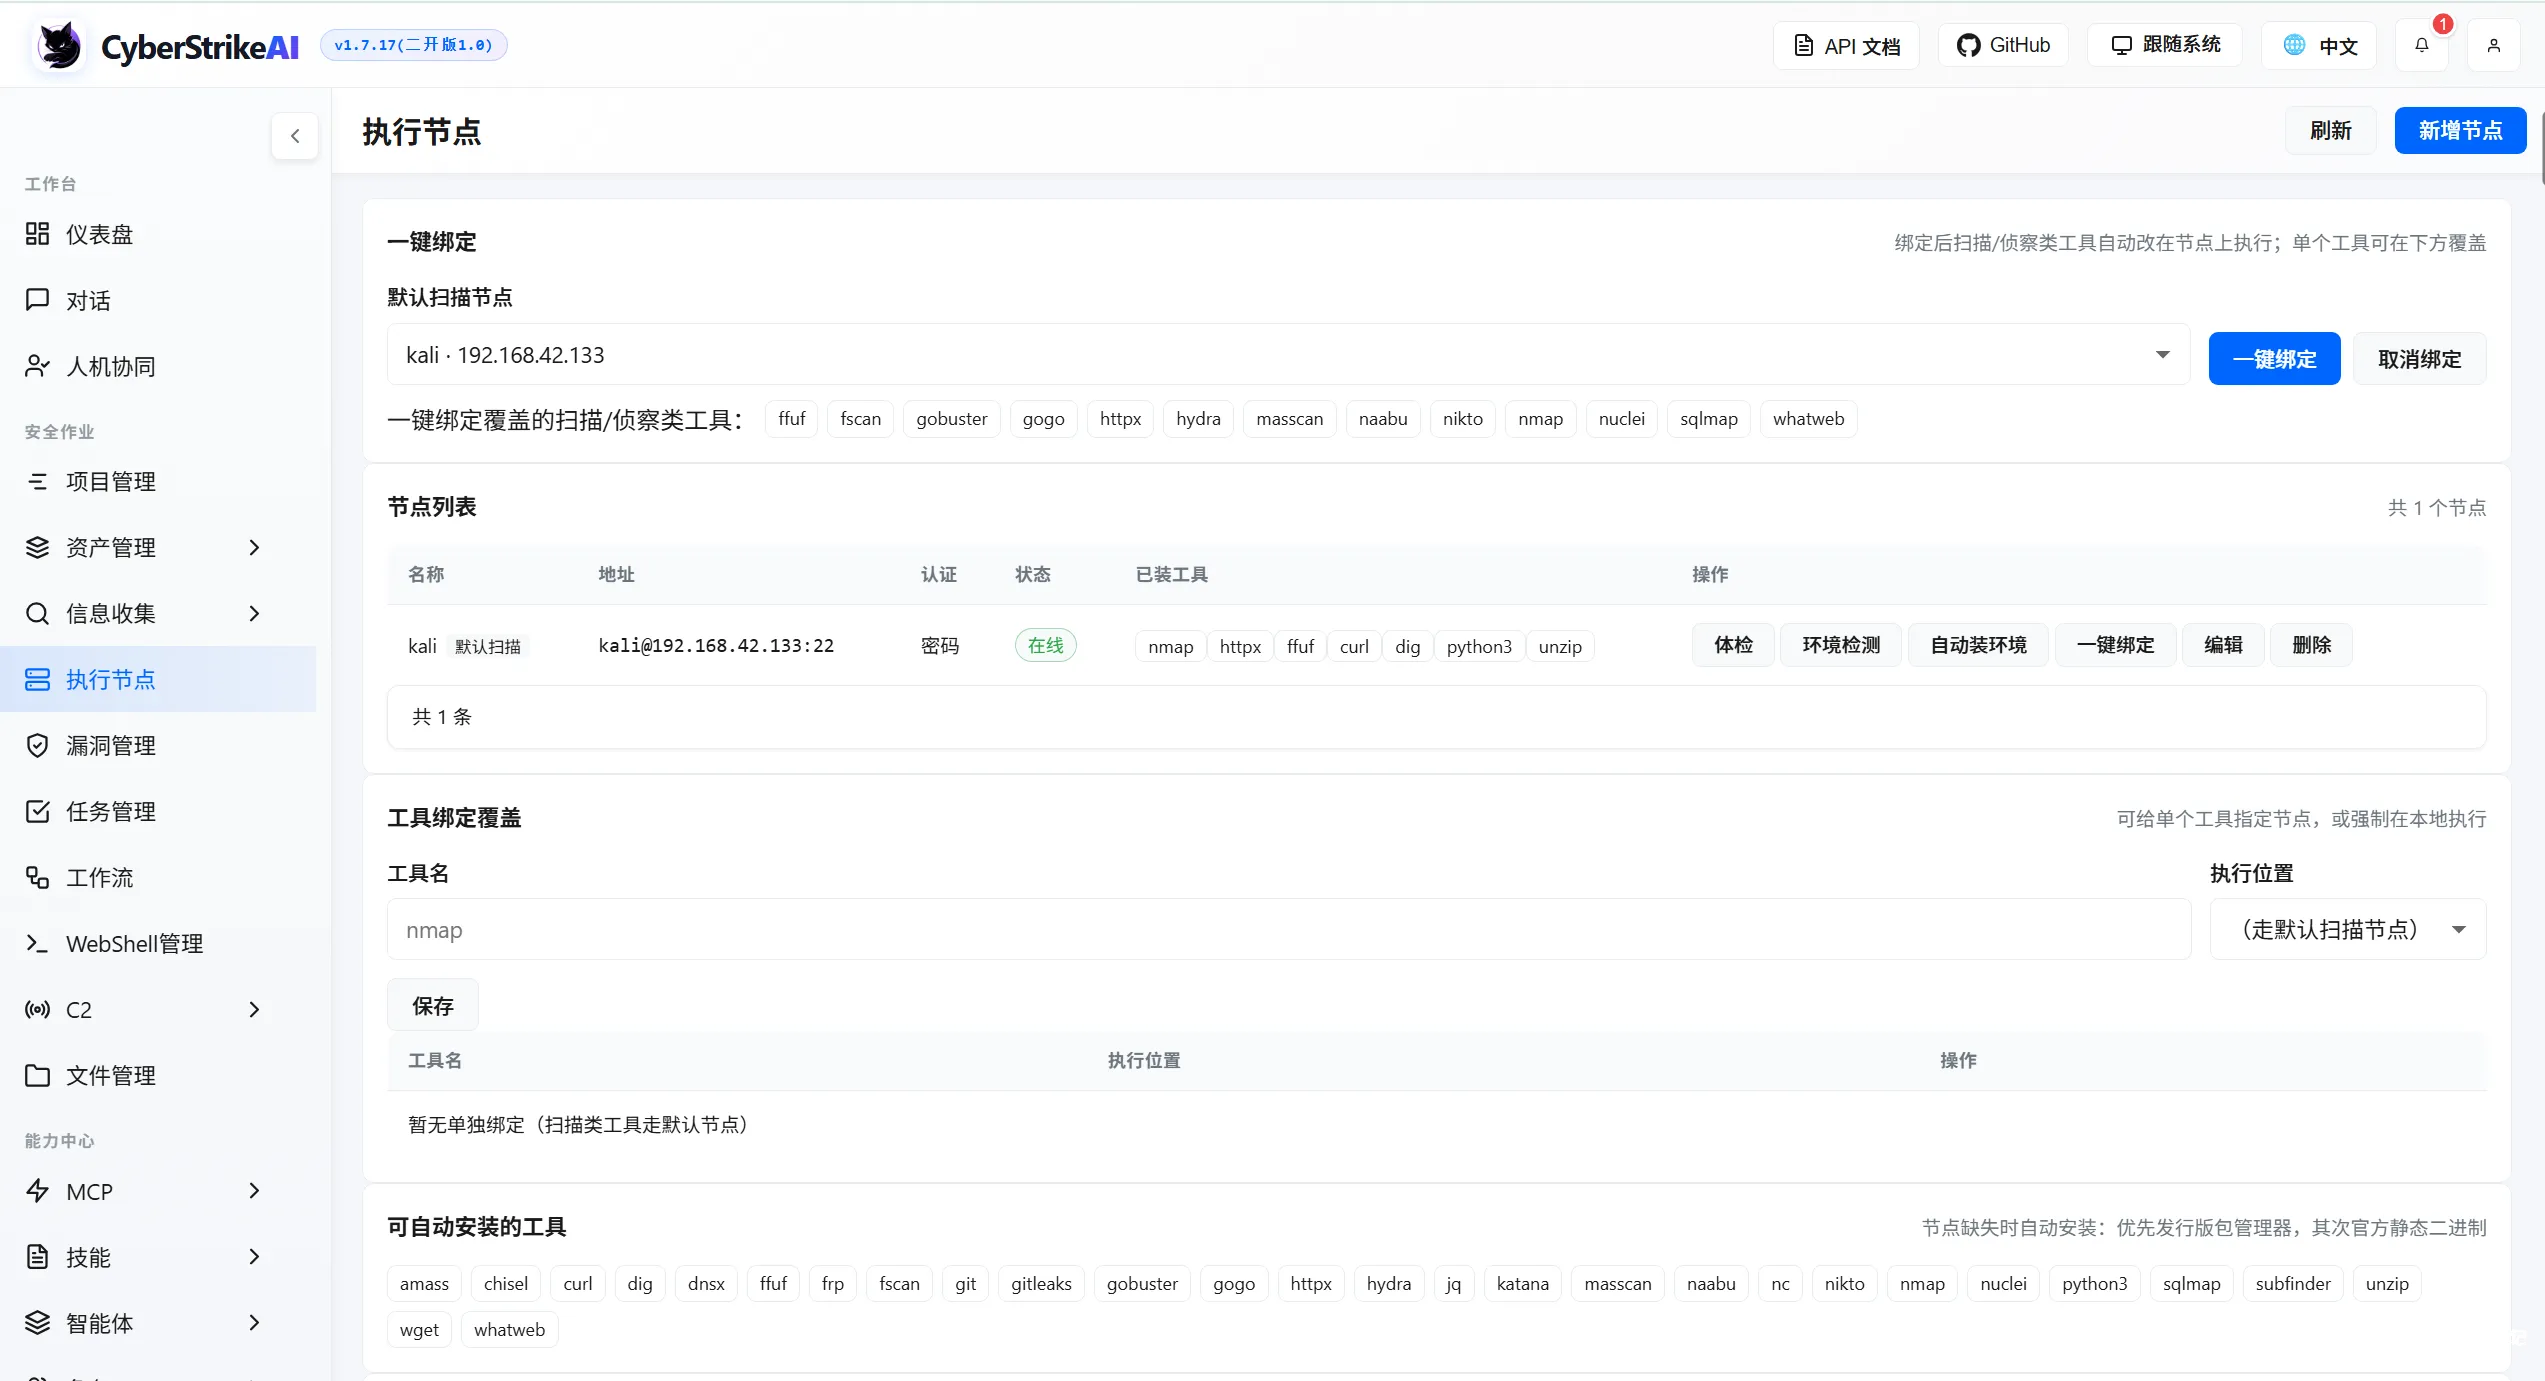Click the shield icon for 漏洞管理

(37, 746)
